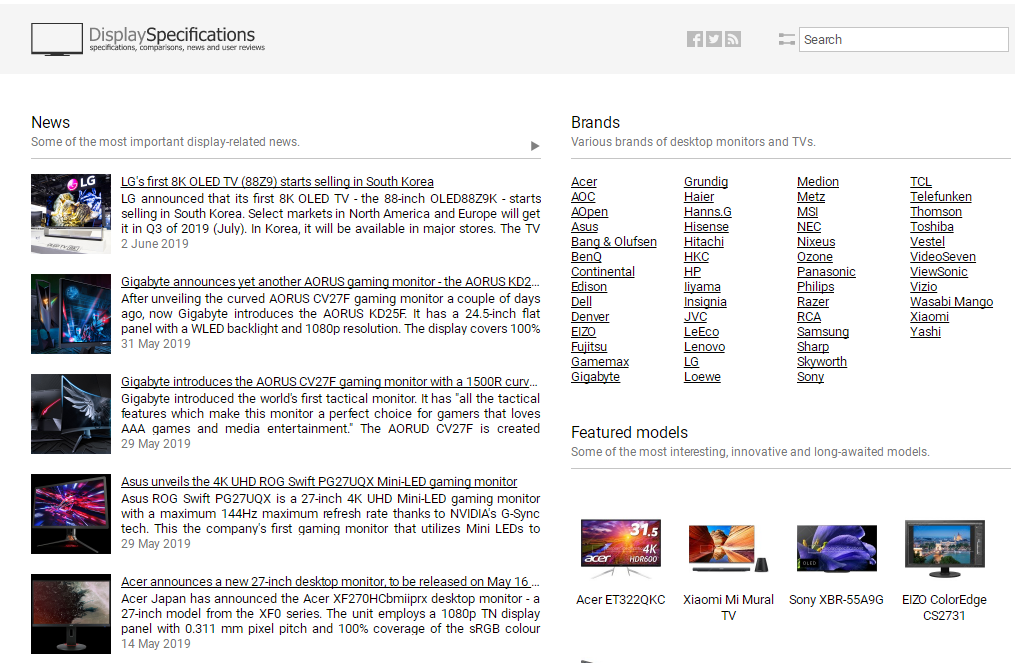Image resolution: width=1015 pixels, height=663 pixels.
Task: Select the MSI brand link
Action: 807,212
